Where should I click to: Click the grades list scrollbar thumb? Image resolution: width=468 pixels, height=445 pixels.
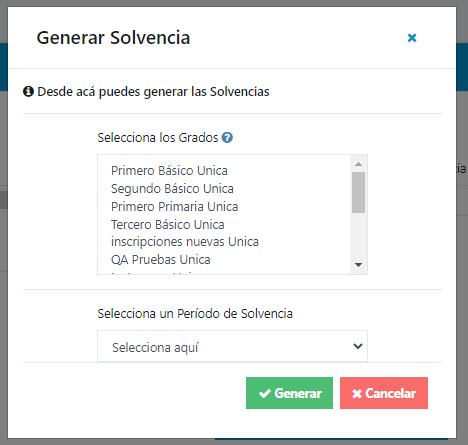coord(359,192)
